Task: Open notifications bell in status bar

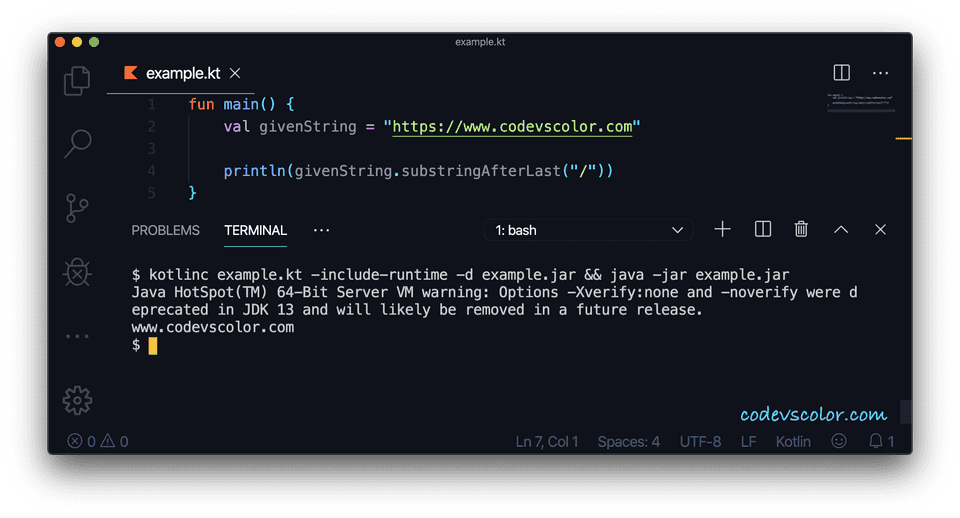Action: tap(881, 441)
